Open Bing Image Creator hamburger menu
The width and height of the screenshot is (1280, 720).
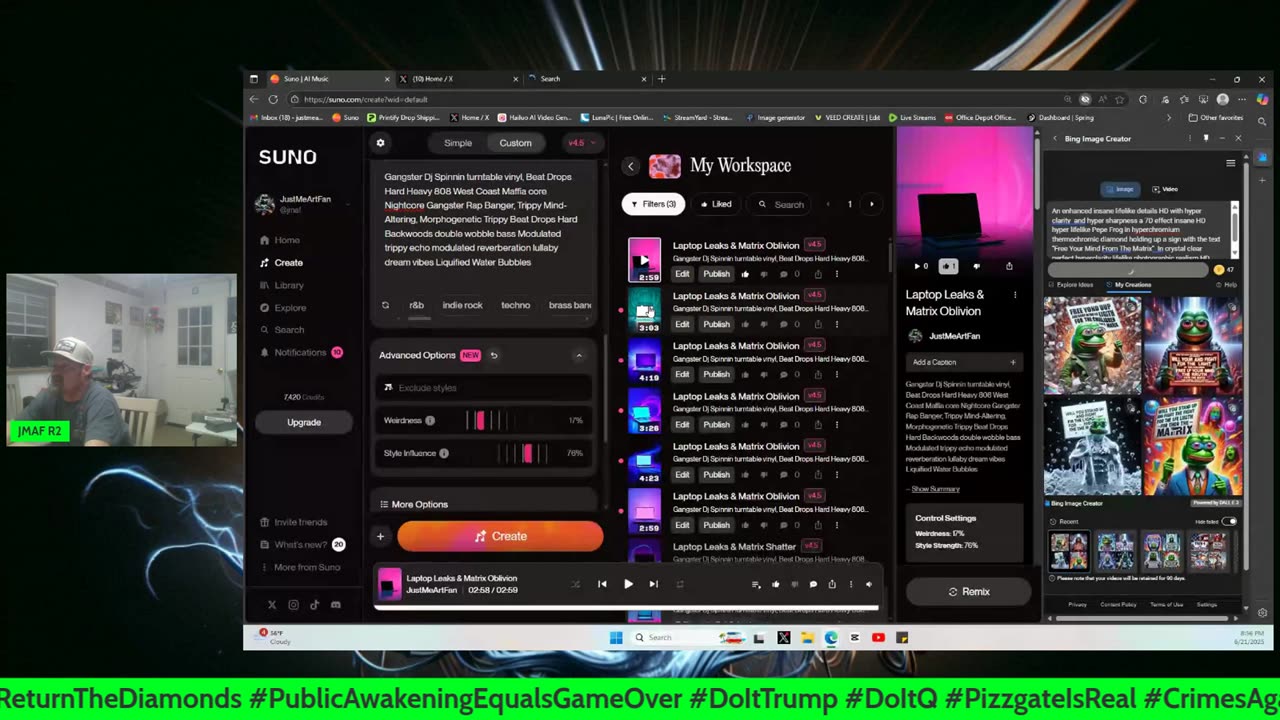point(1231,163)
